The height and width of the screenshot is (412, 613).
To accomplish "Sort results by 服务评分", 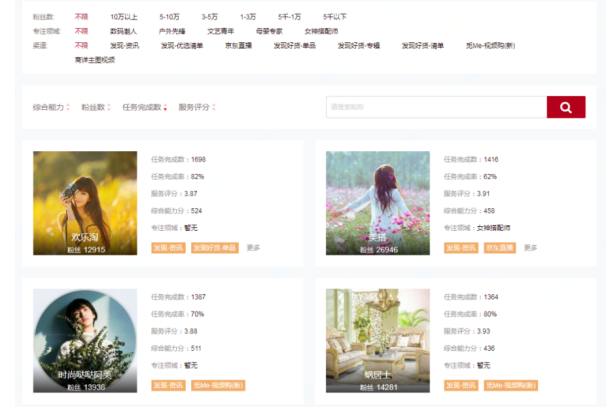I will (197, 107).
